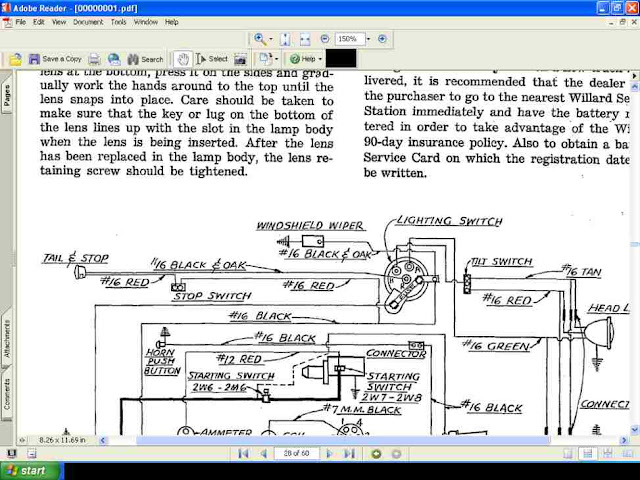Click the Zoom Out minus button
Viewport: 640px width, 480px height.
click(x=325, y=39)
